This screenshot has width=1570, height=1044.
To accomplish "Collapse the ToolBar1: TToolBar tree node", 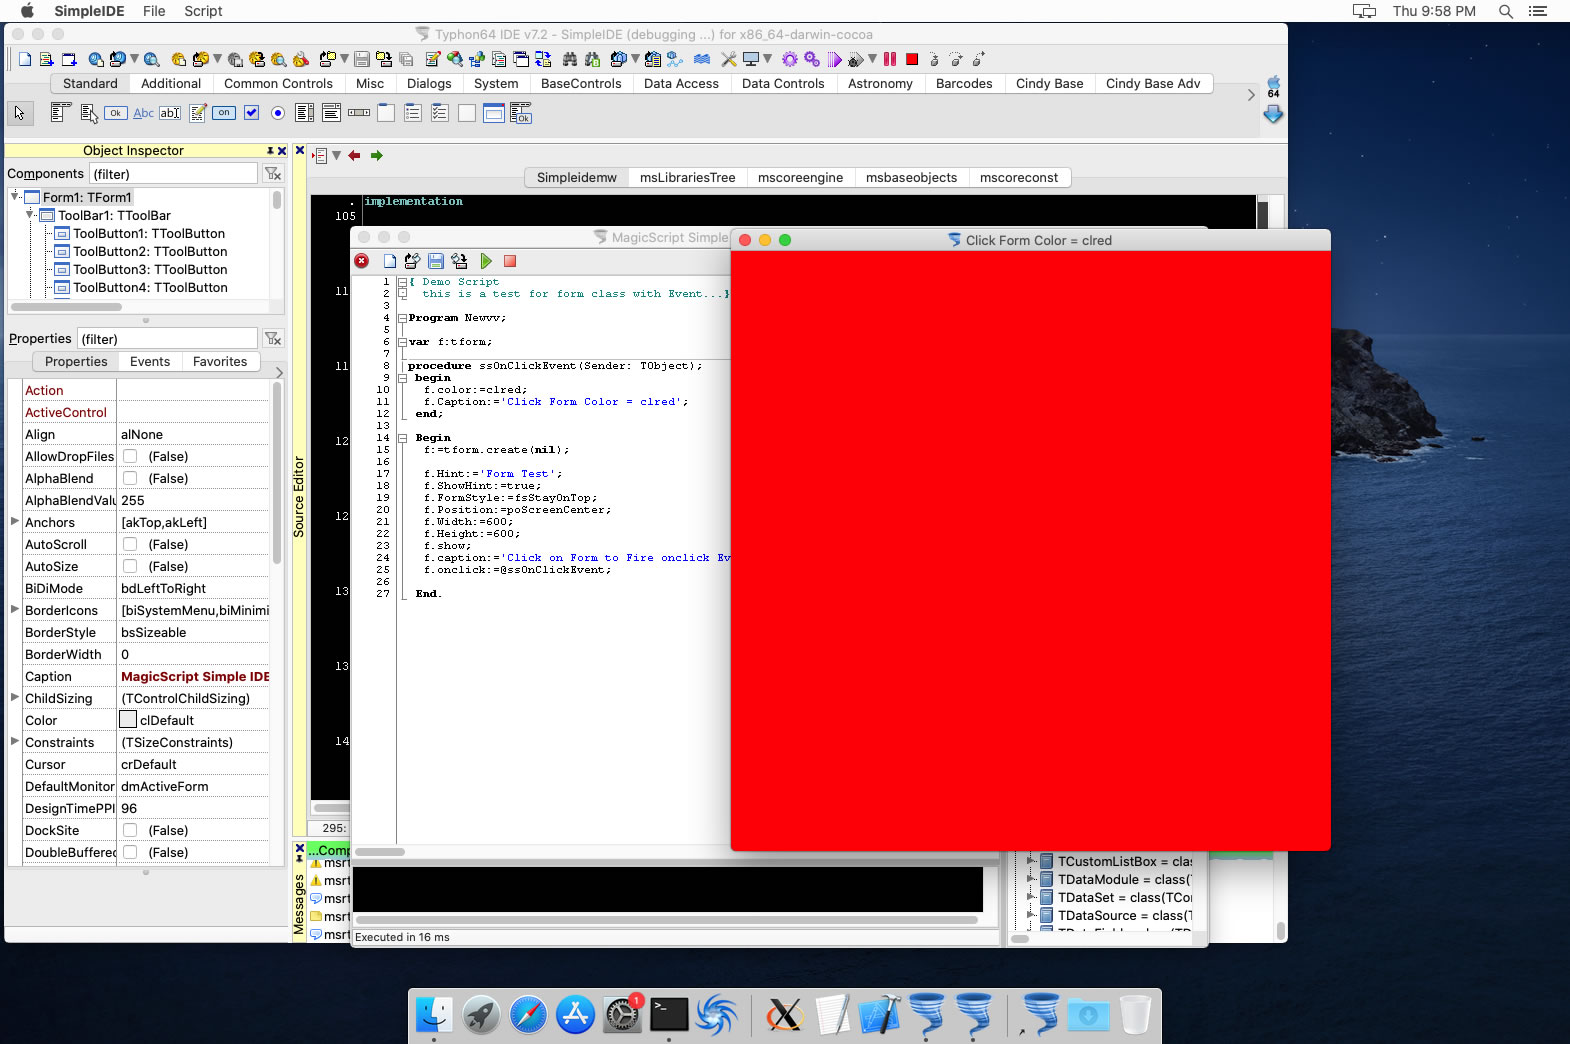I will 31,214.
